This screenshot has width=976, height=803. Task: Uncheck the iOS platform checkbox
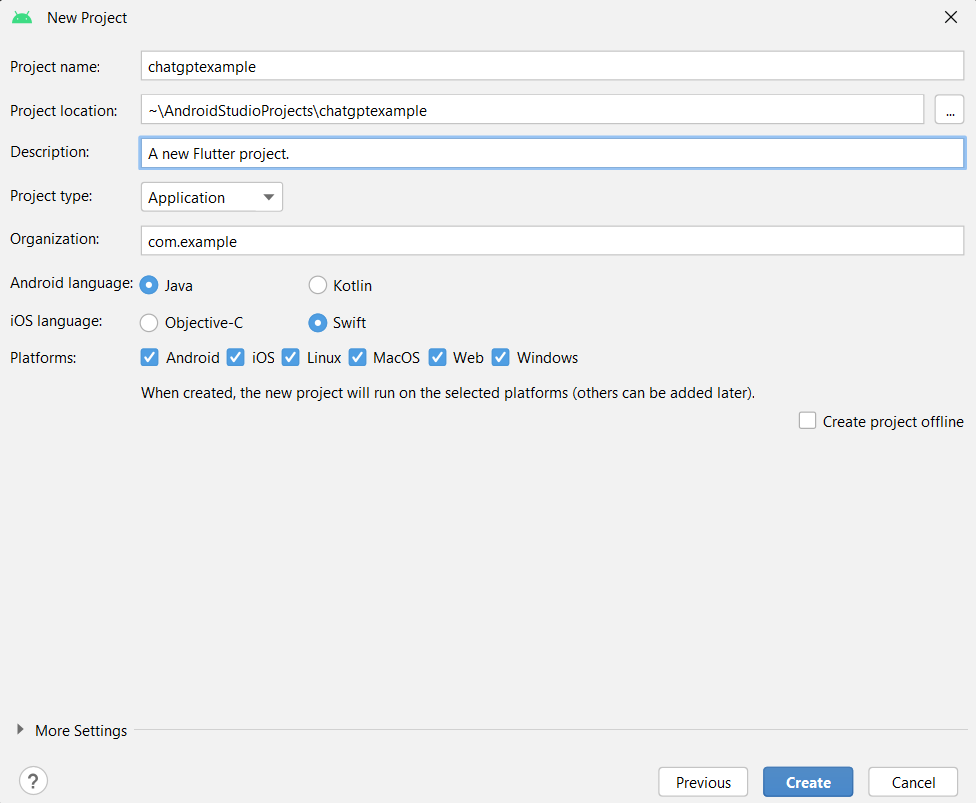pos(236,357)
